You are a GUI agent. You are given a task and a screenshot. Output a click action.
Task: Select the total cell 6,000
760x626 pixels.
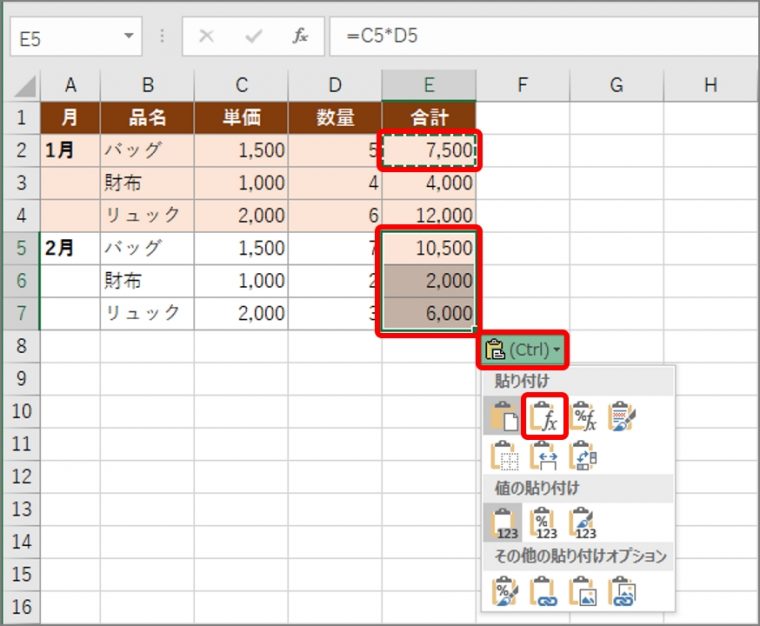click(x=429, y=313)
